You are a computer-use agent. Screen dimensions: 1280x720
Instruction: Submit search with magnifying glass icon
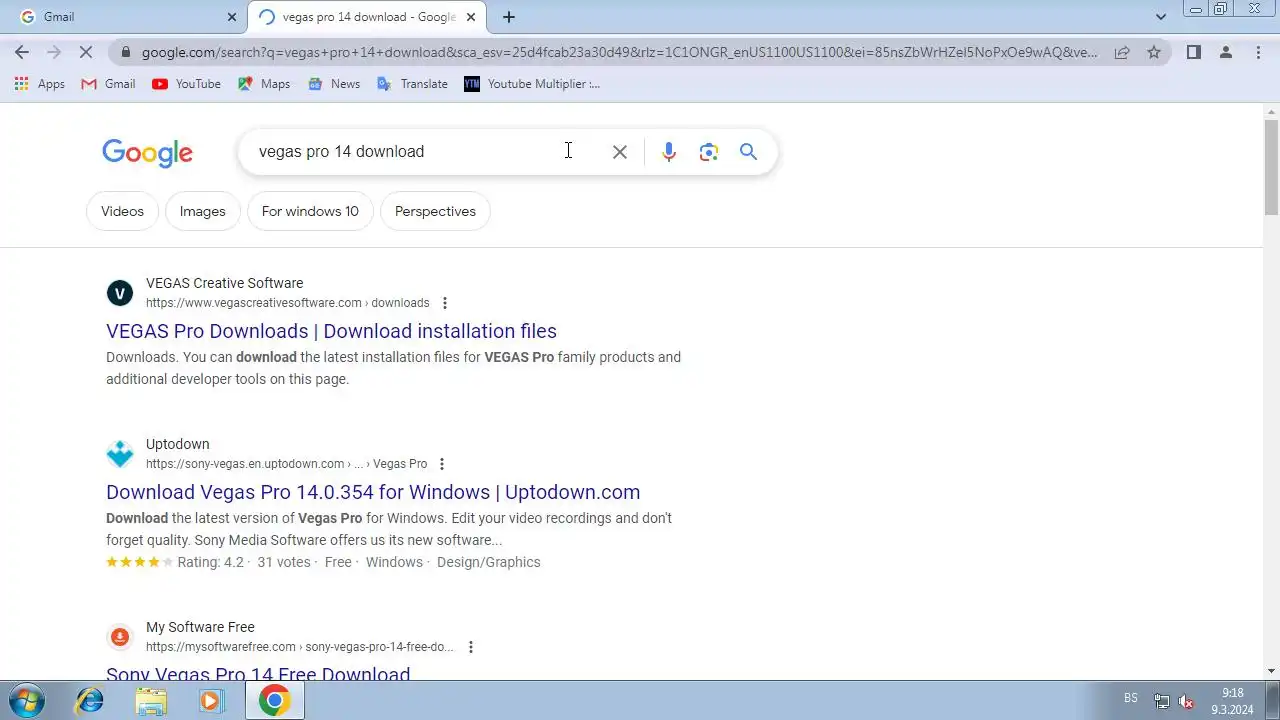point(748,152)
